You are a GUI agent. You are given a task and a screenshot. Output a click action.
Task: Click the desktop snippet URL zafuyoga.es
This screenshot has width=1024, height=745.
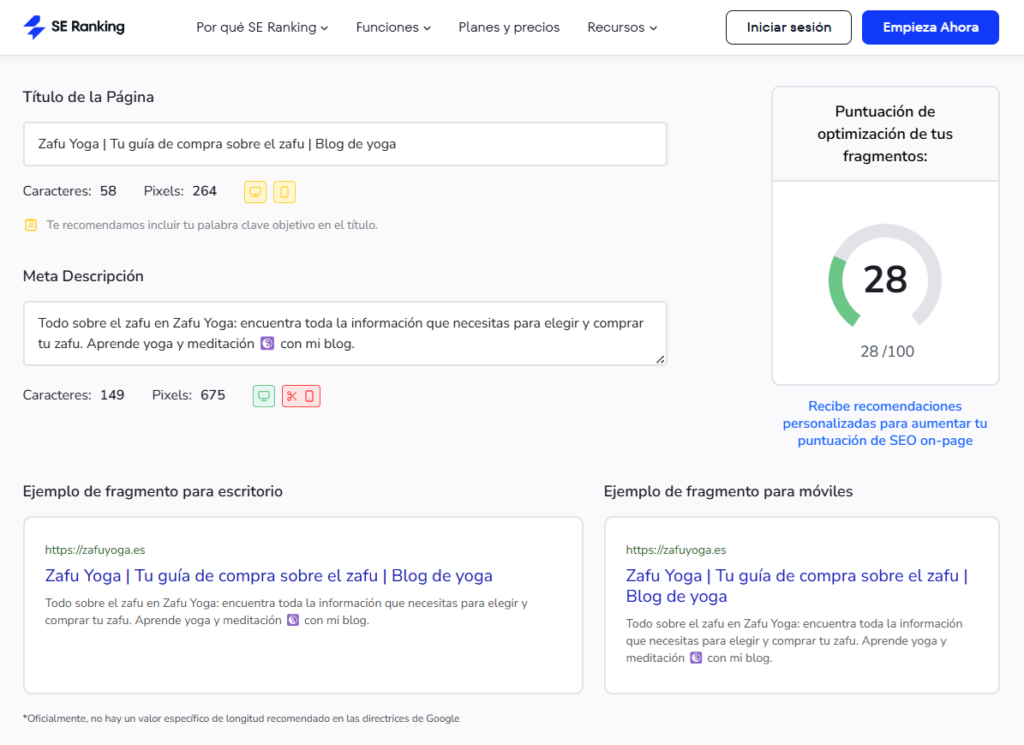coord(95,550)
